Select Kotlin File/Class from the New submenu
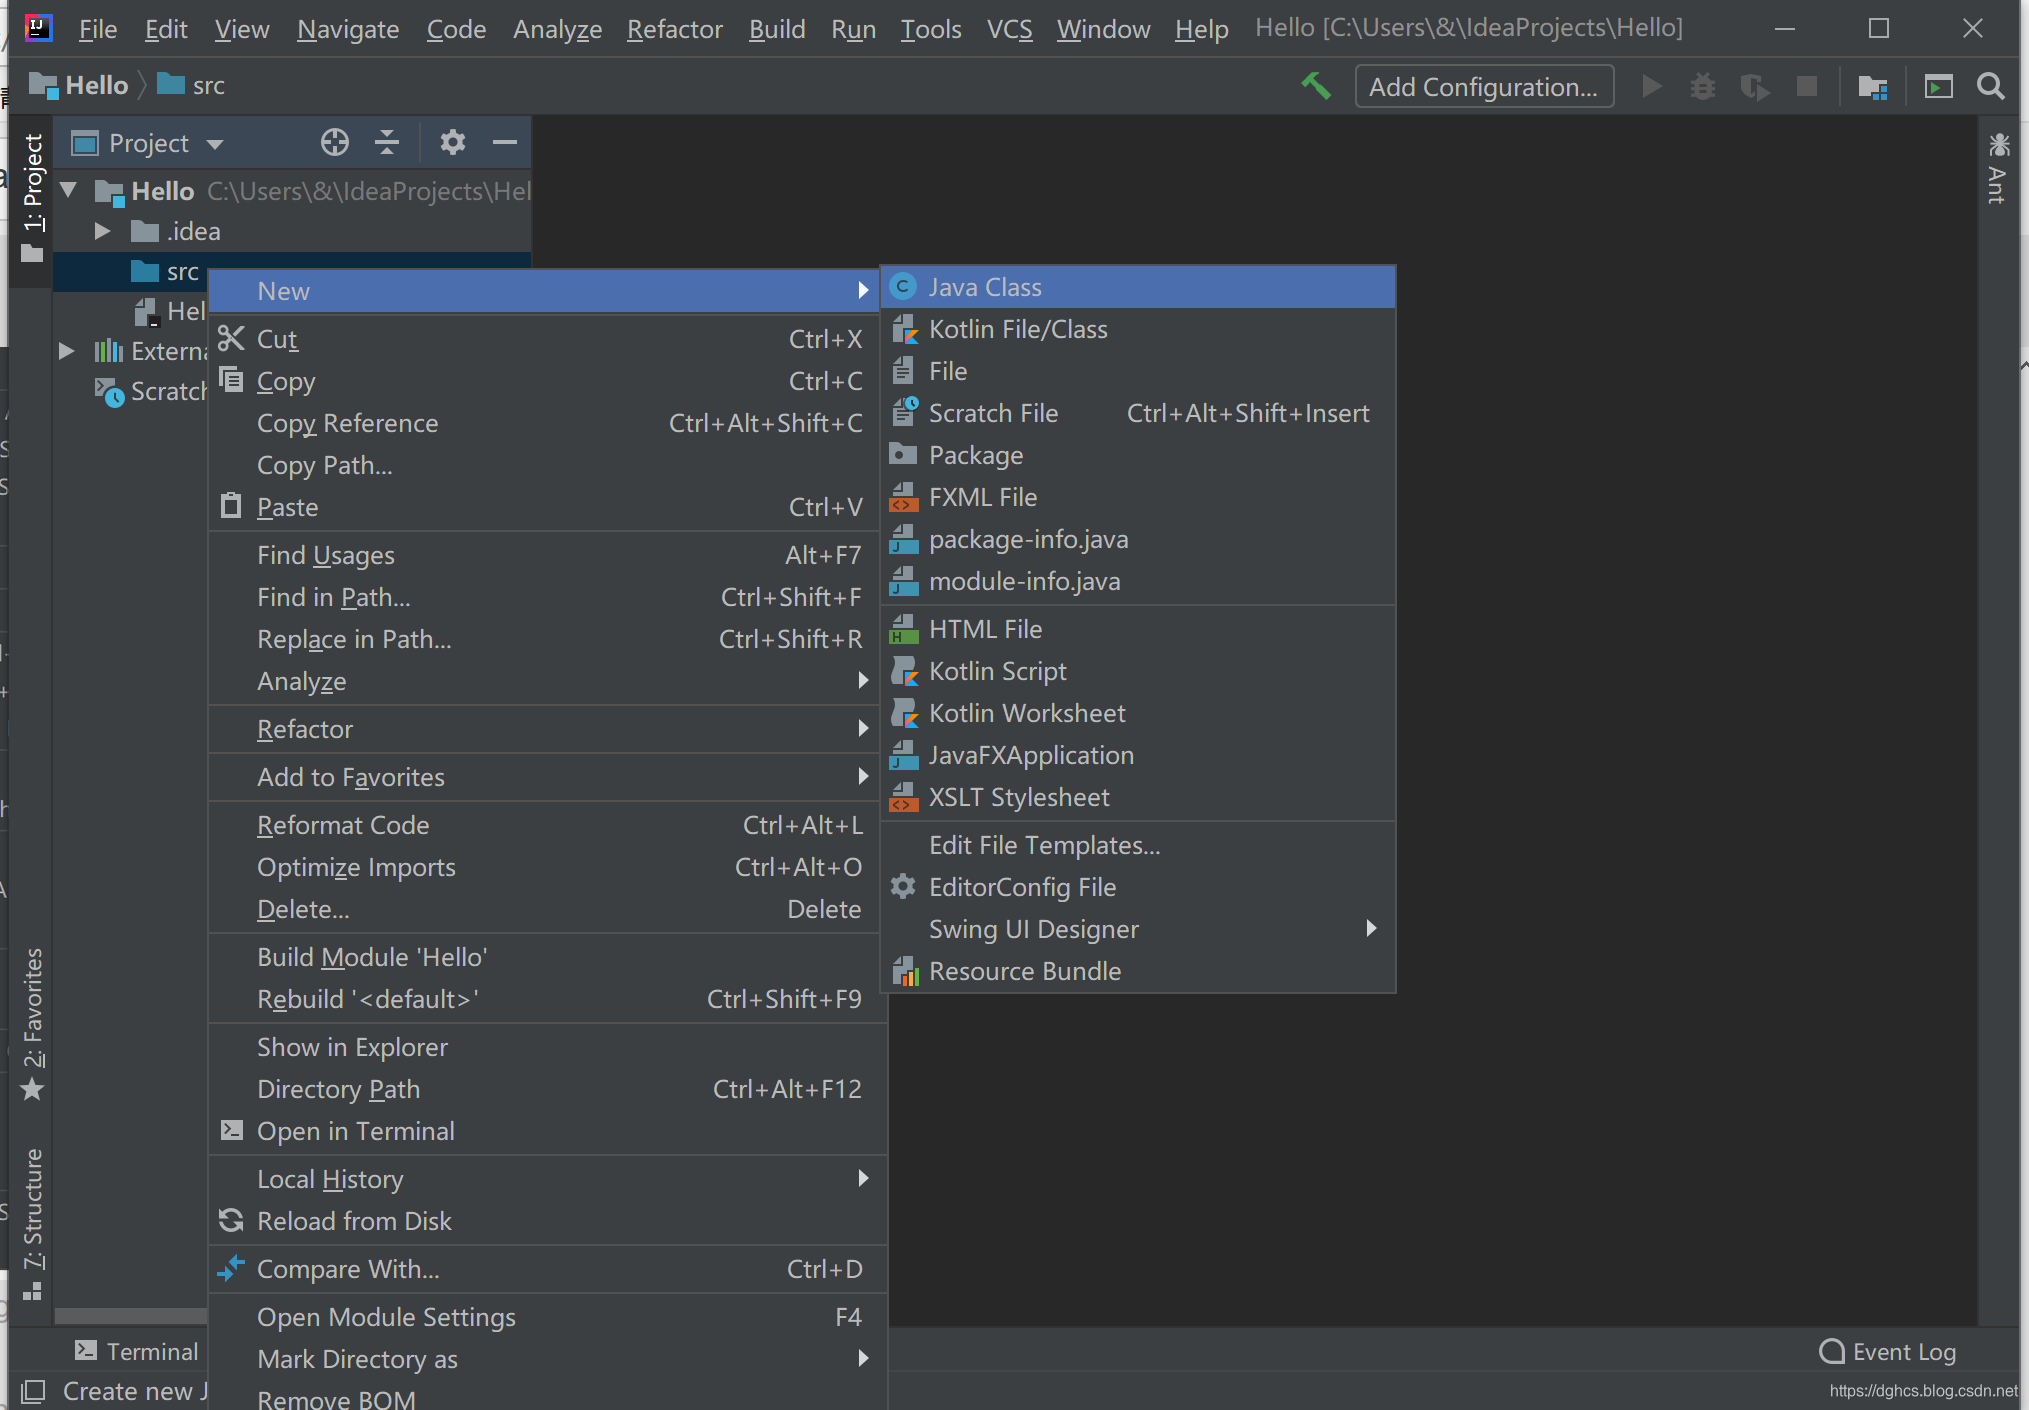 tap(1018, 328)
